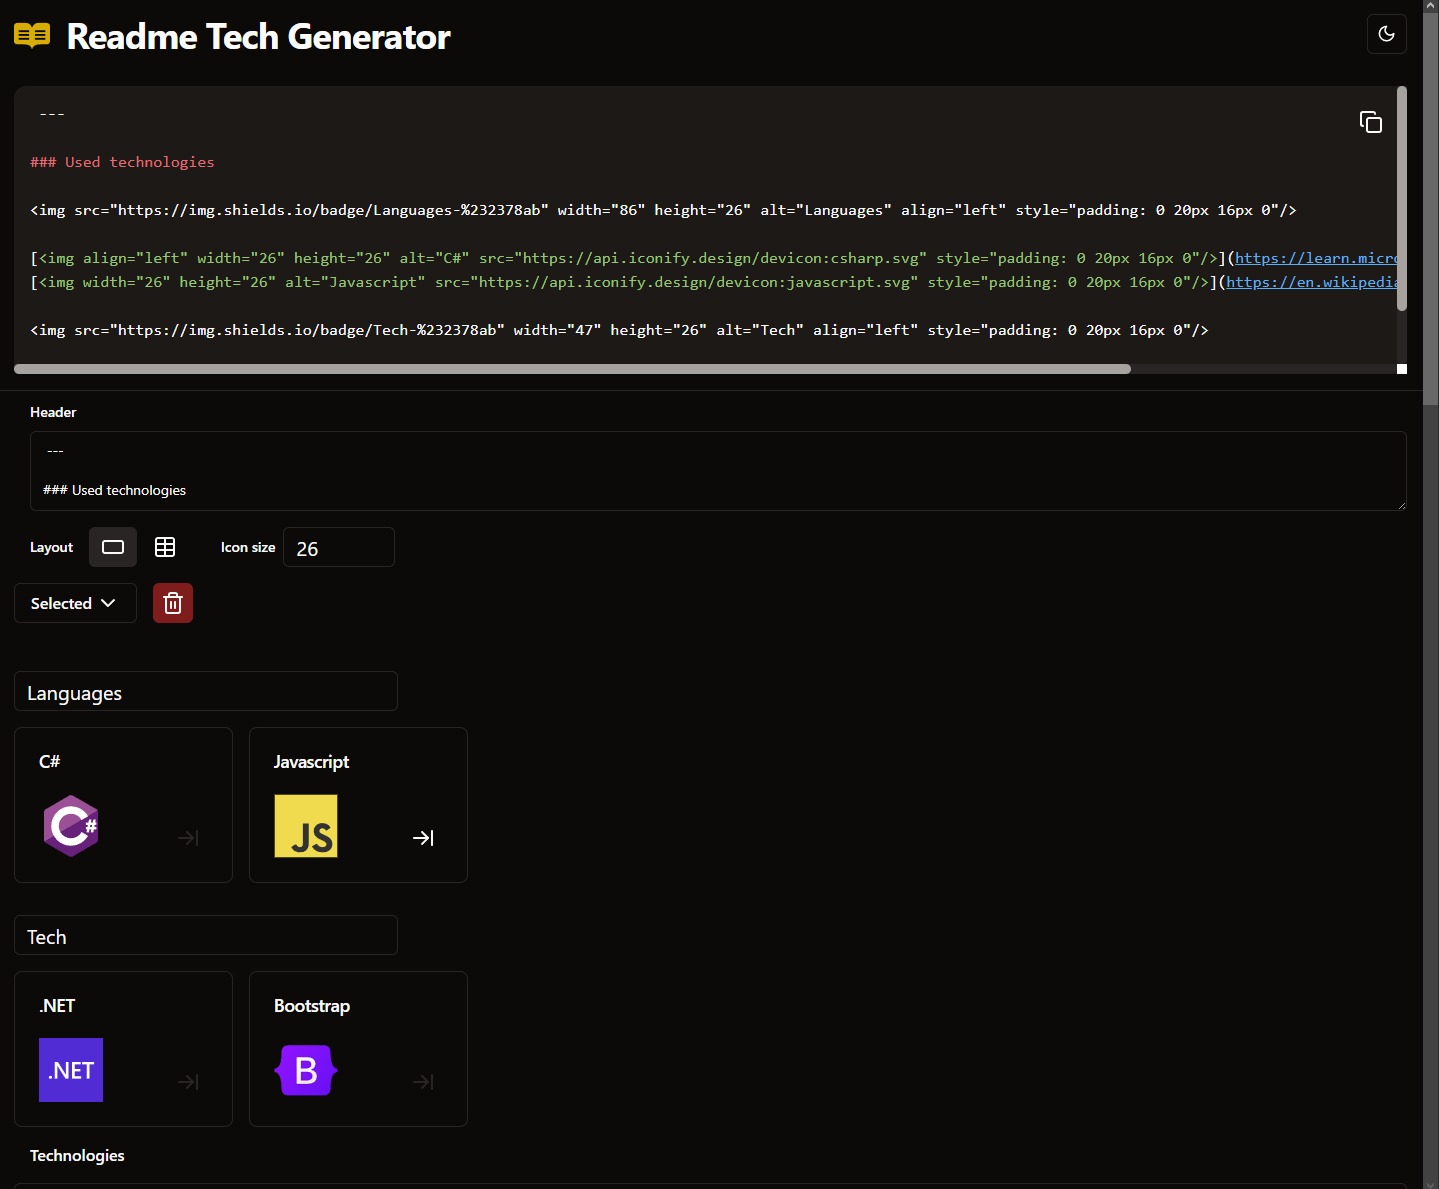Click the Icon size input field

tap(339, 547)
